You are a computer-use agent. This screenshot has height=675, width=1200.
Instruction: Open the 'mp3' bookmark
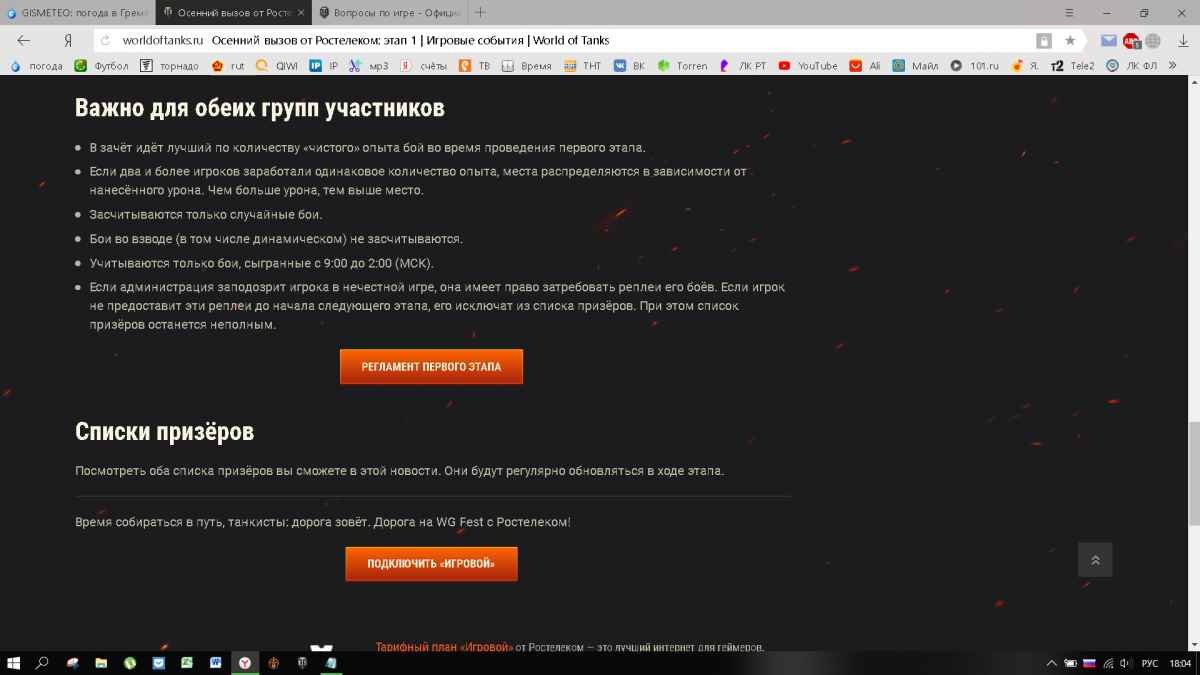369,66
